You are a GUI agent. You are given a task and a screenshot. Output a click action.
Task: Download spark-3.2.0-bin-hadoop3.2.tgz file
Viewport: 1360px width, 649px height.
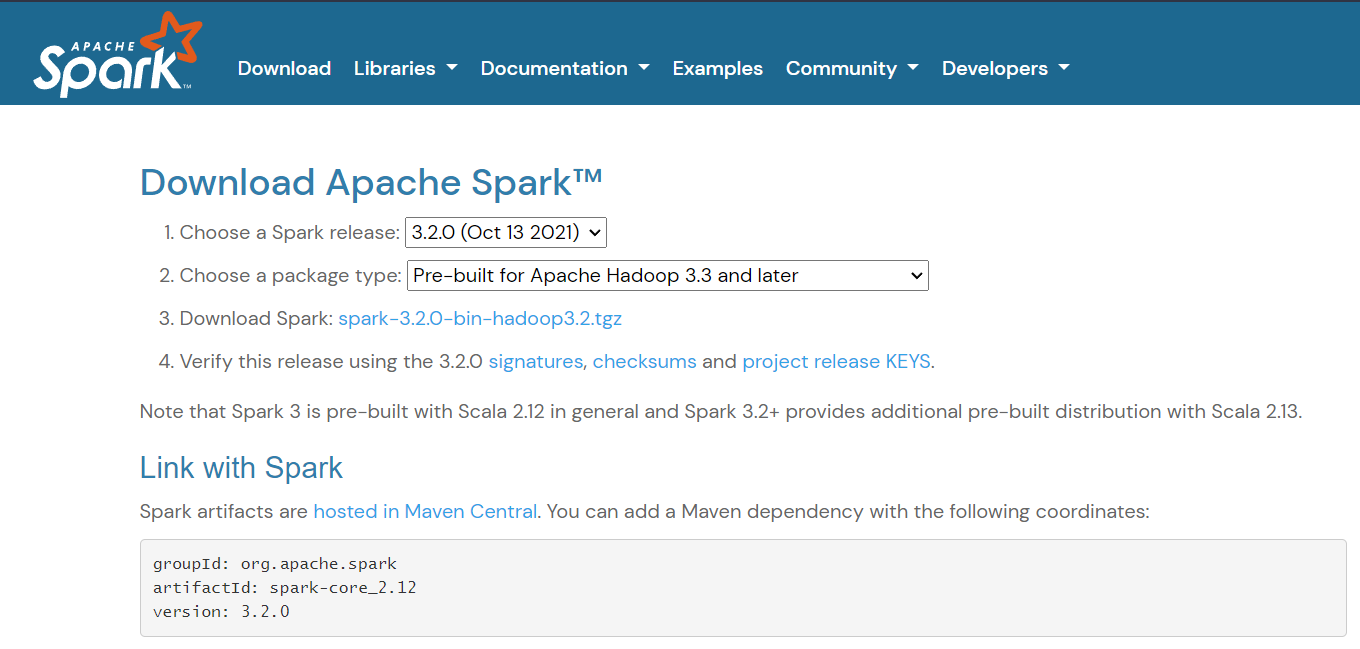tap(480, 319)
